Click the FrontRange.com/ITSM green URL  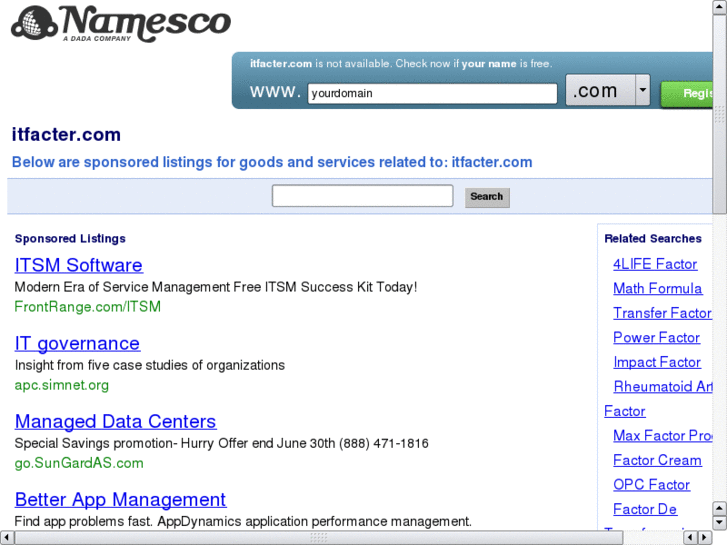(x=87, y=307)
